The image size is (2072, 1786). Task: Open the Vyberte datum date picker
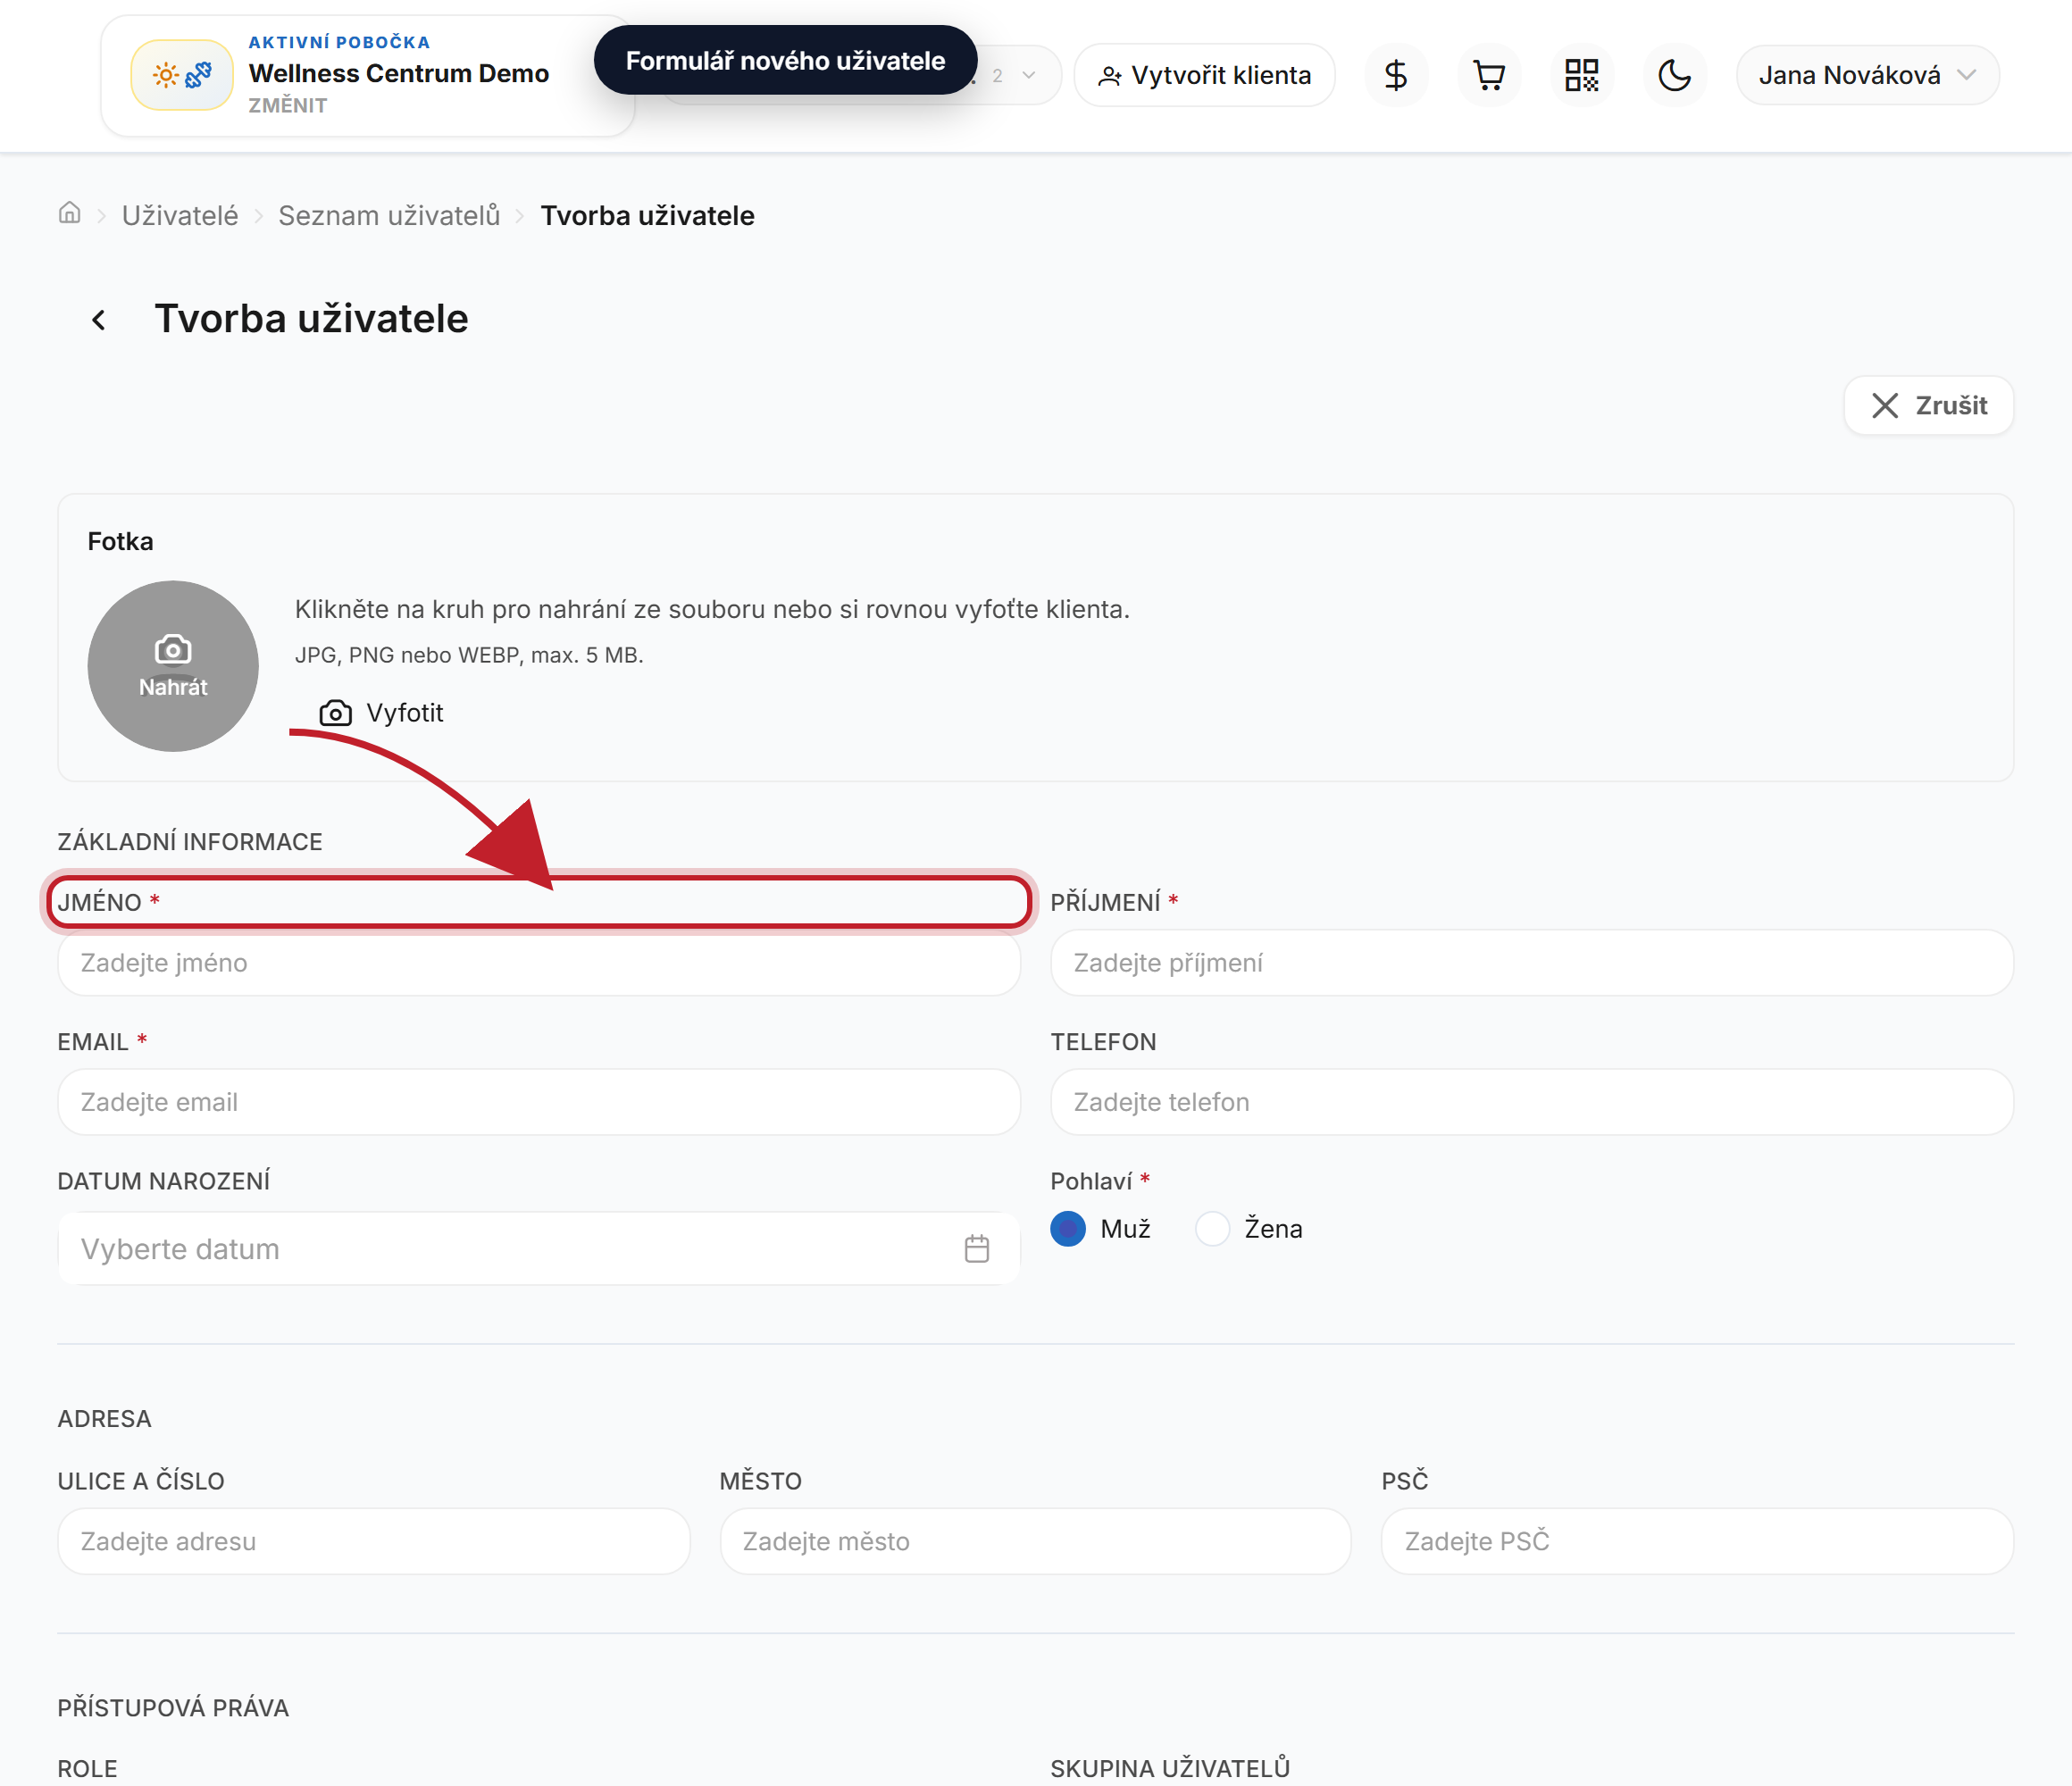click(x=539, y=1249)
